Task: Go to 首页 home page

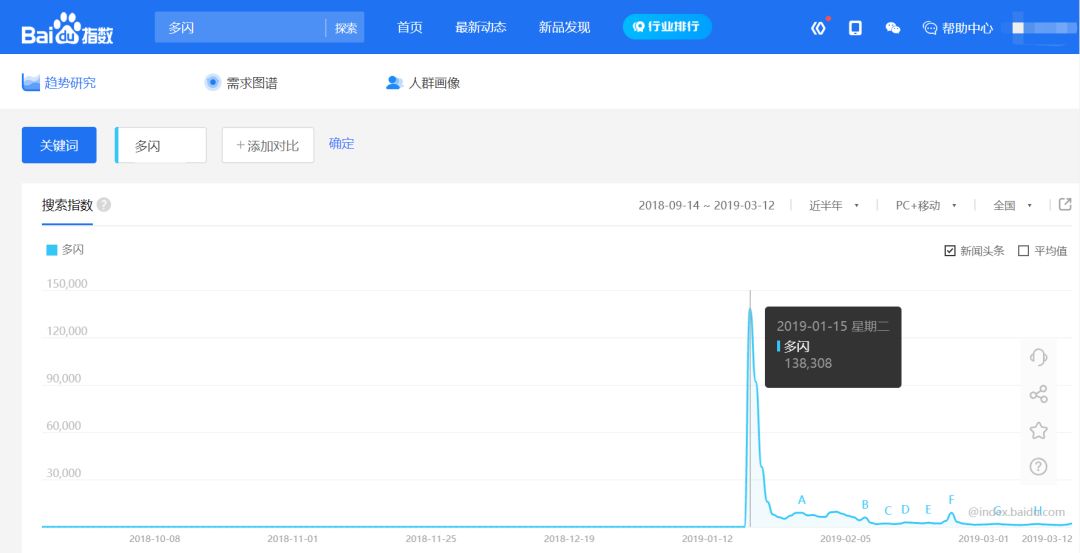Action: coord(410,28)
